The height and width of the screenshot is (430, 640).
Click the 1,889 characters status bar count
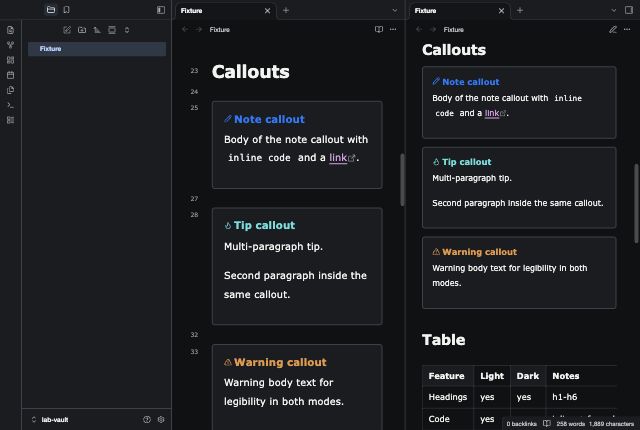(x=611, y=424)
